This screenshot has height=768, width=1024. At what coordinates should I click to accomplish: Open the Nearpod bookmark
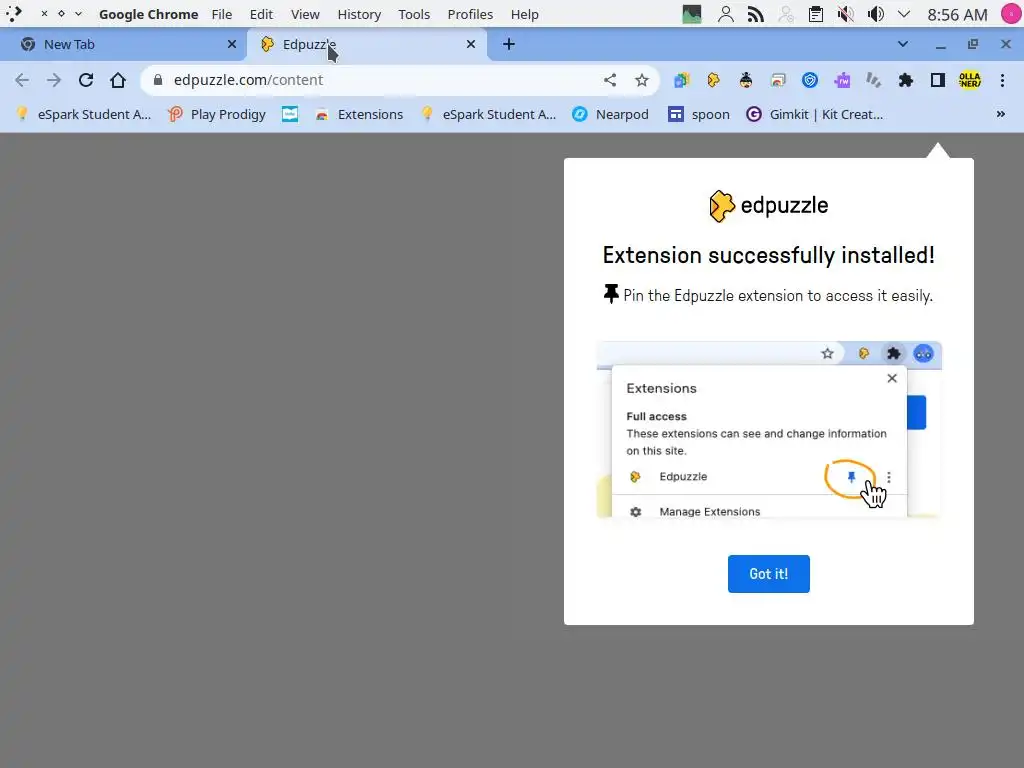pos(610,114)
